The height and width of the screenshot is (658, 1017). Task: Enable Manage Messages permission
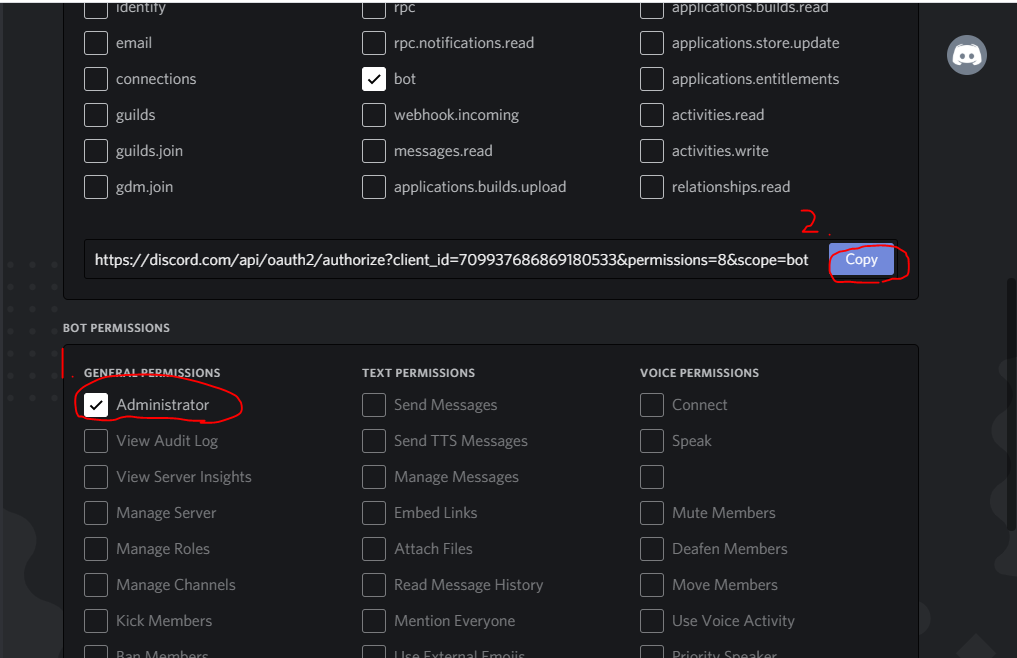click(x=374, y=477)
